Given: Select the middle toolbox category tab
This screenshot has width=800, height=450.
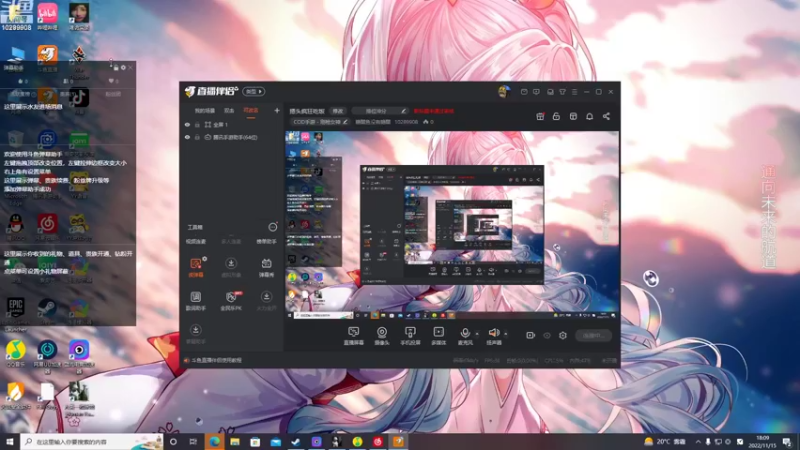Looking at the screenshot, I should pos(231,242).
